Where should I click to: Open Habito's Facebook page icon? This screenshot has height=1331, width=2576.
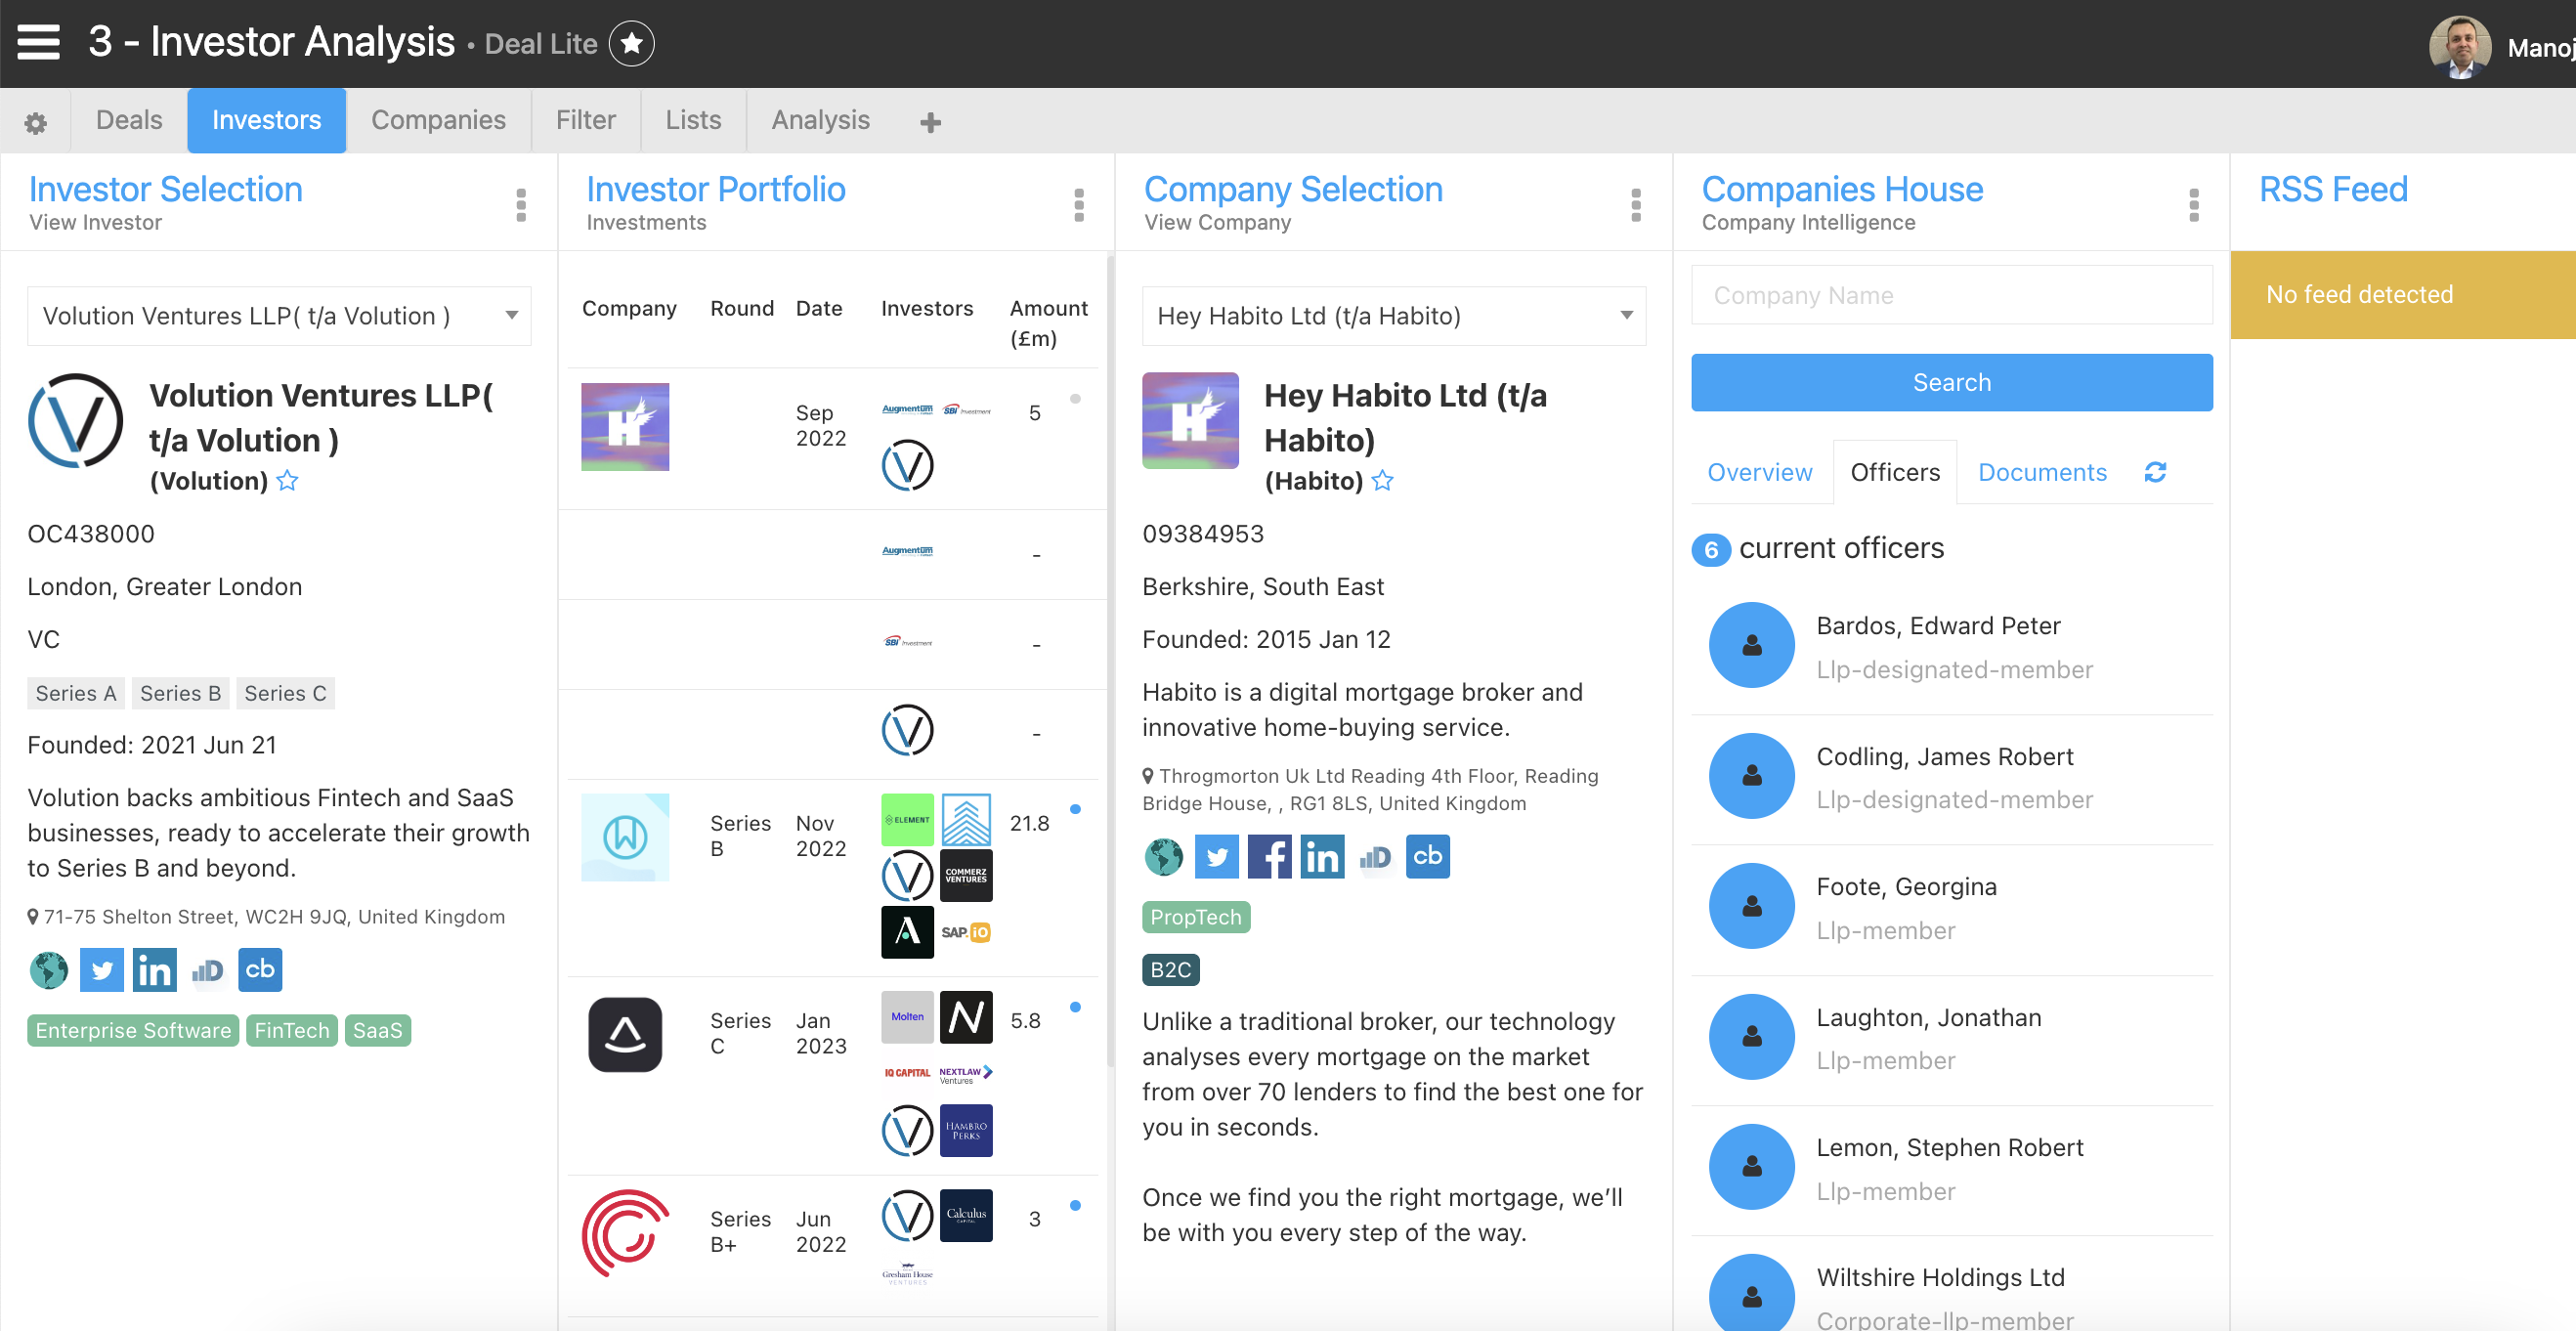1269,857
